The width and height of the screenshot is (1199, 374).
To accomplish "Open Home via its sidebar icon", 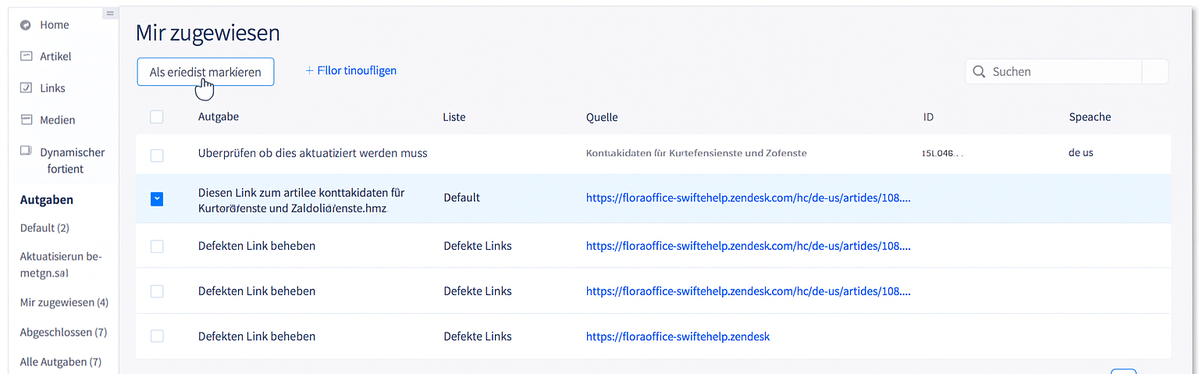I will (25, 25).
